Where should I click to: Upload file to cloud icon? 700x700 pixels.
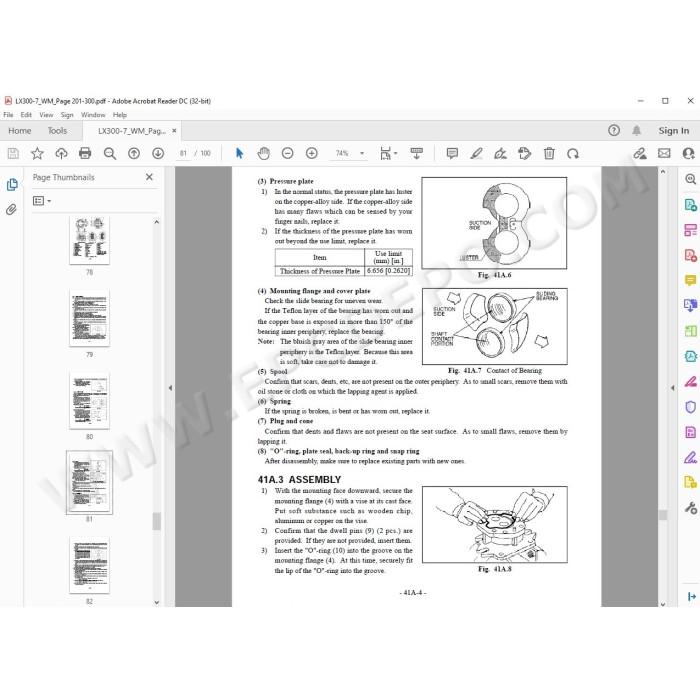pyautogui.click(x=61, y=154)
